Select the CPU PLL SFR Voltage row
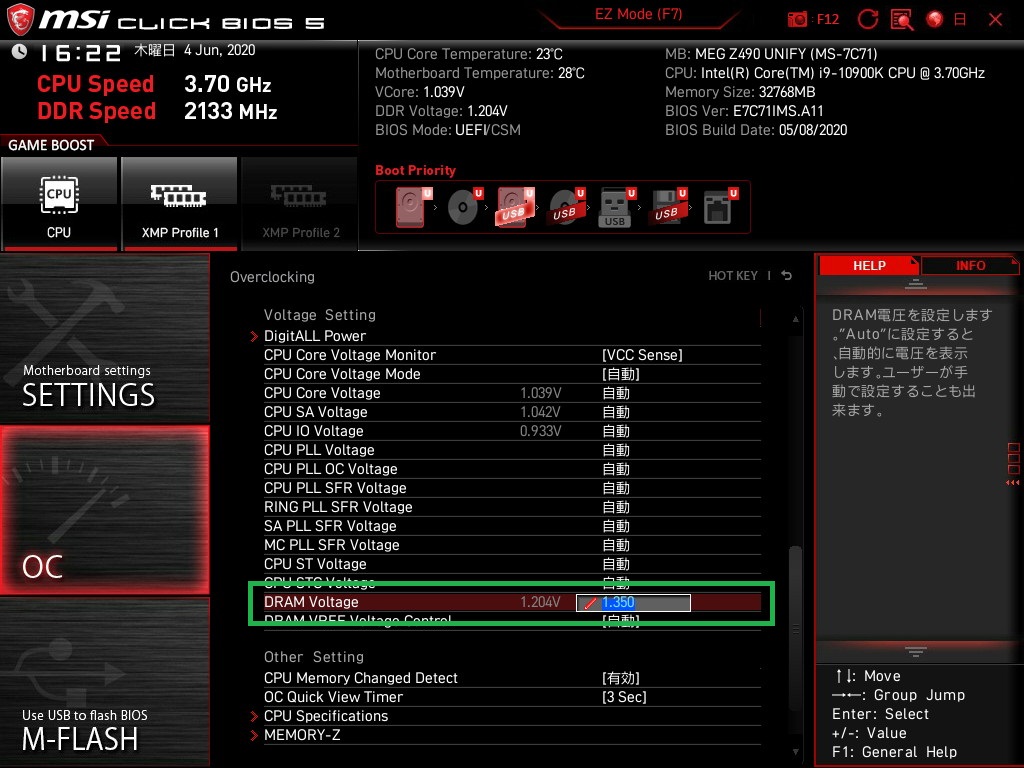 [512, 487]
